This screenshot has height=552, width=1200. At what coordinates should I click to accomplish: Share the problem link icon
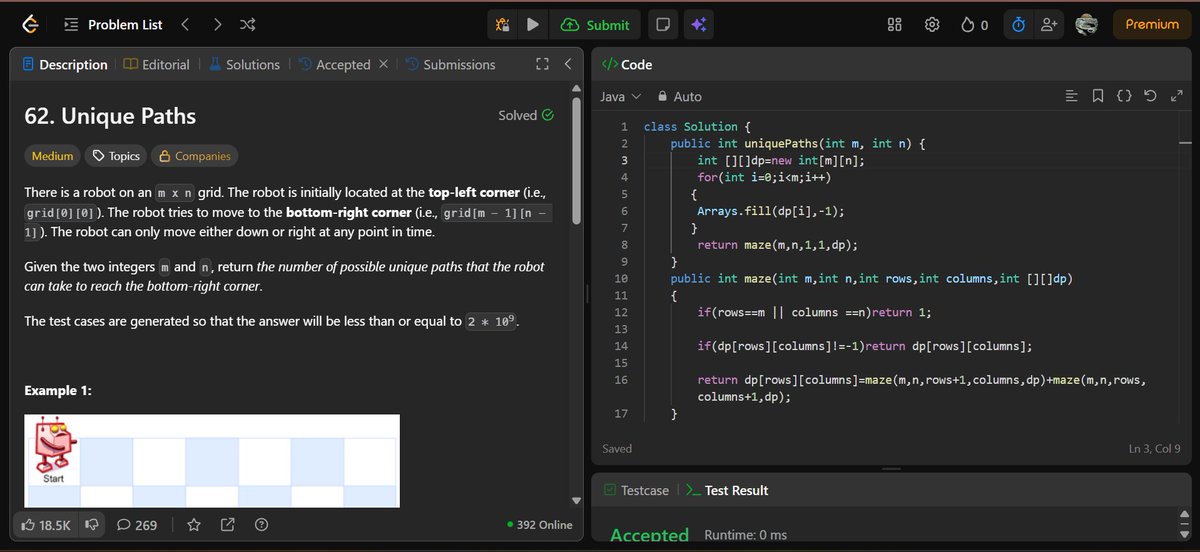click(227, 525)
